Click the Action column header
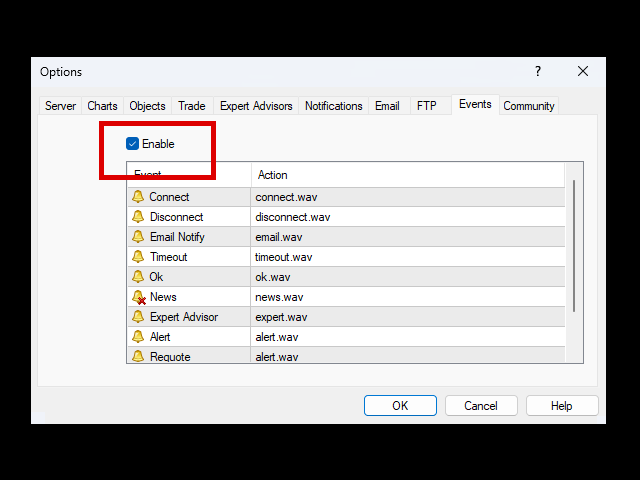Screen dimensions: 640x480 [x=408, y=175]
